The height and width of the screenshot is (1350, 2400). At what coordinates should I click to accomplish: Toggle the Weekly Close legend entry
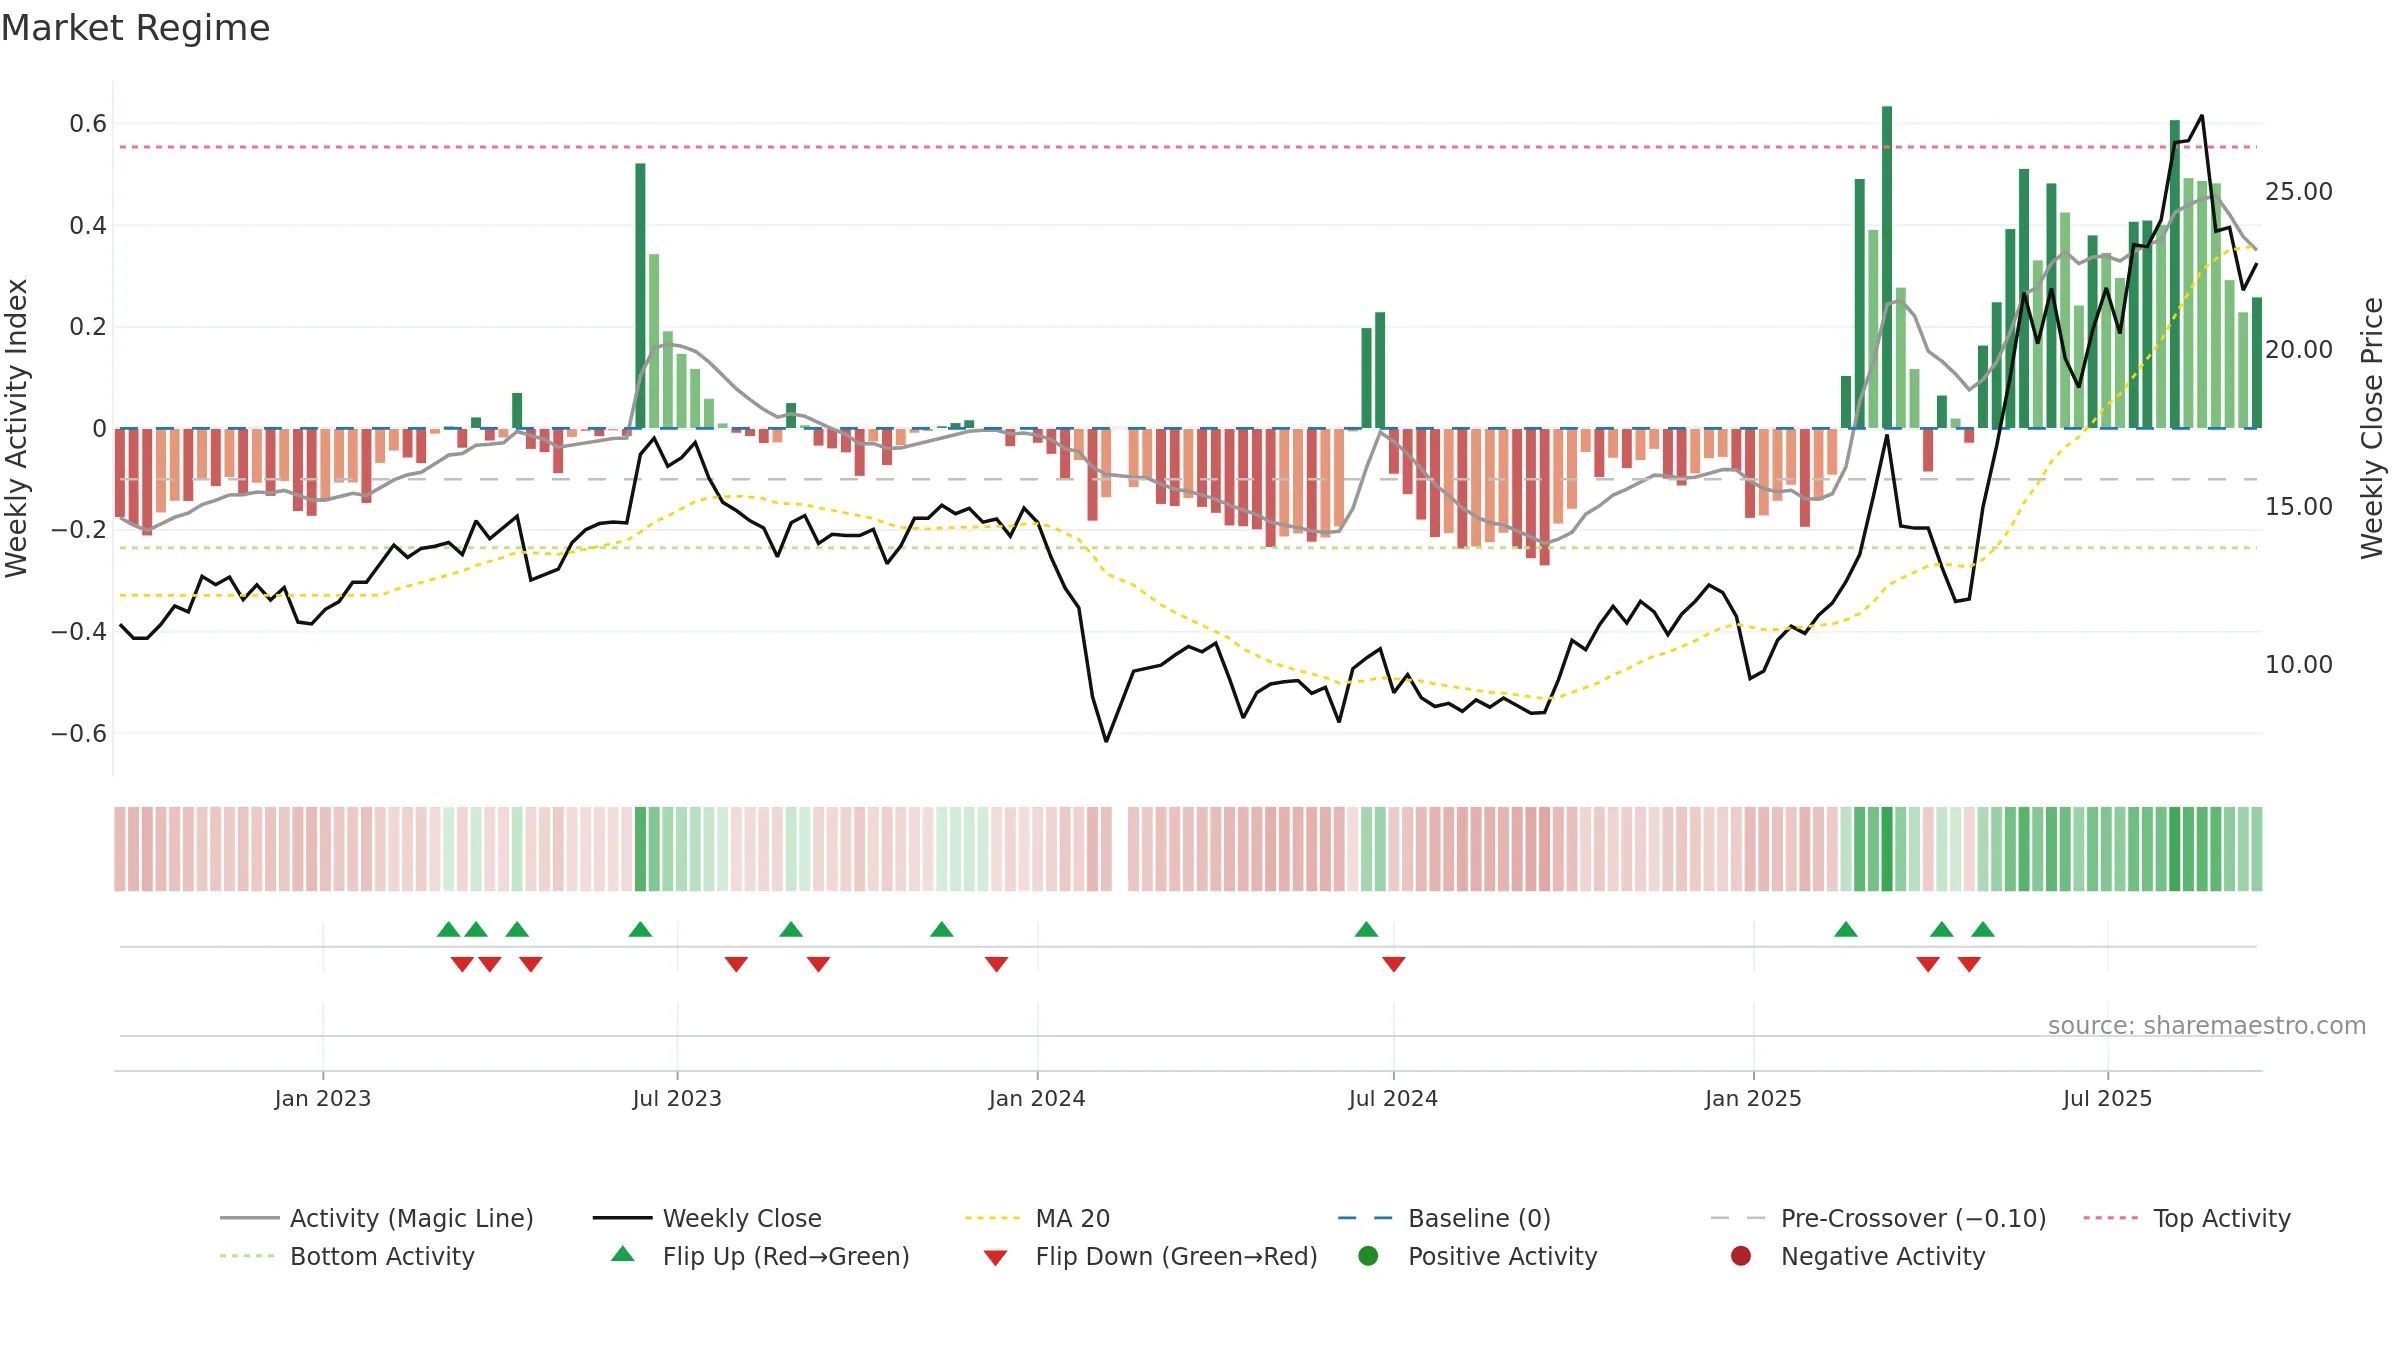coord(707,1218)
